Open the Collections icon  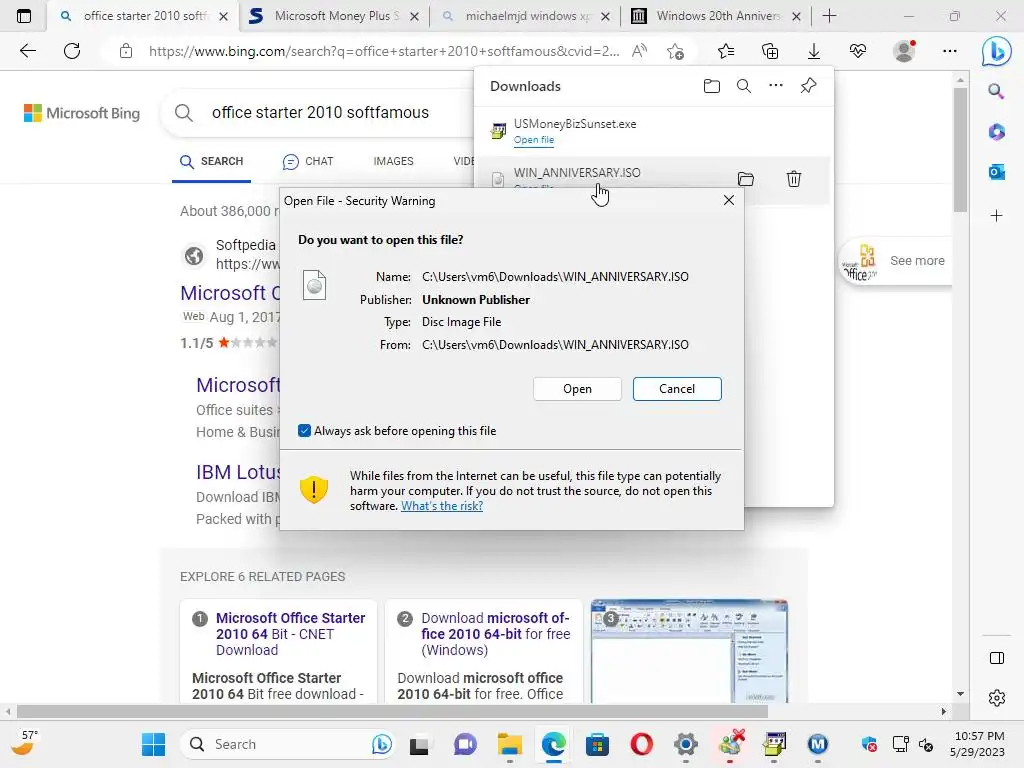770,51
